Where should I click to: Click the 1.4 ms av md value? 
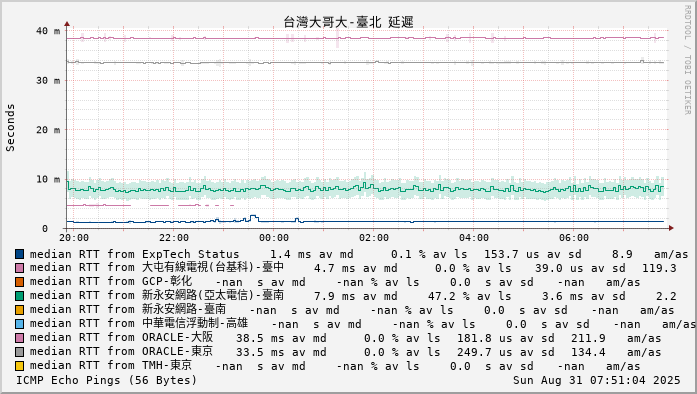coord(312,254)
